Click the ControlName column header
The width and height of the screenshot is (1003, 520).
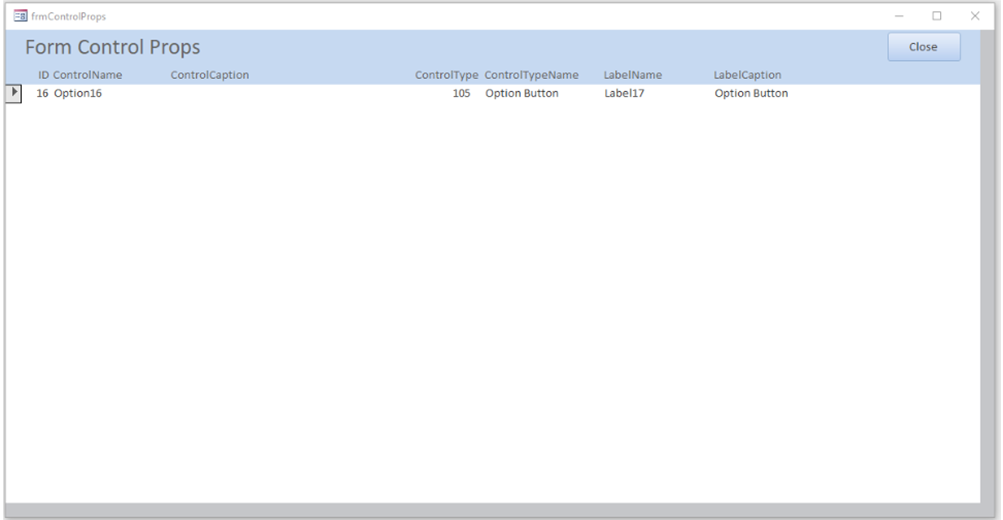pyautogui.click(x=88, y=75)
